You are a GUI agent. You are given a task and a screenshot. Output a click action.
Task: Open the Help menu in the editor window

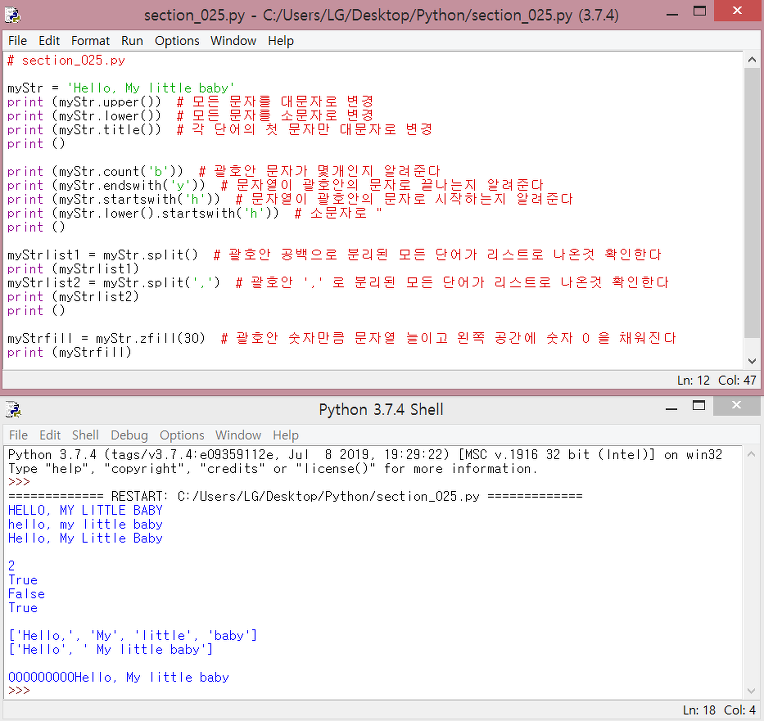281,41
